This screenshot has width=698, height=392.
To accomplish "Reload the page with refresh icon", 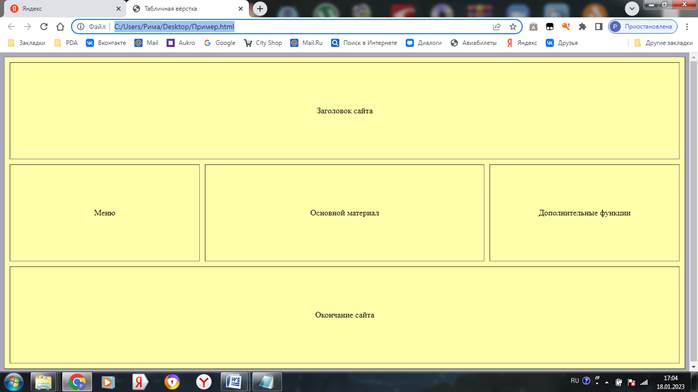I will [44, 27].
